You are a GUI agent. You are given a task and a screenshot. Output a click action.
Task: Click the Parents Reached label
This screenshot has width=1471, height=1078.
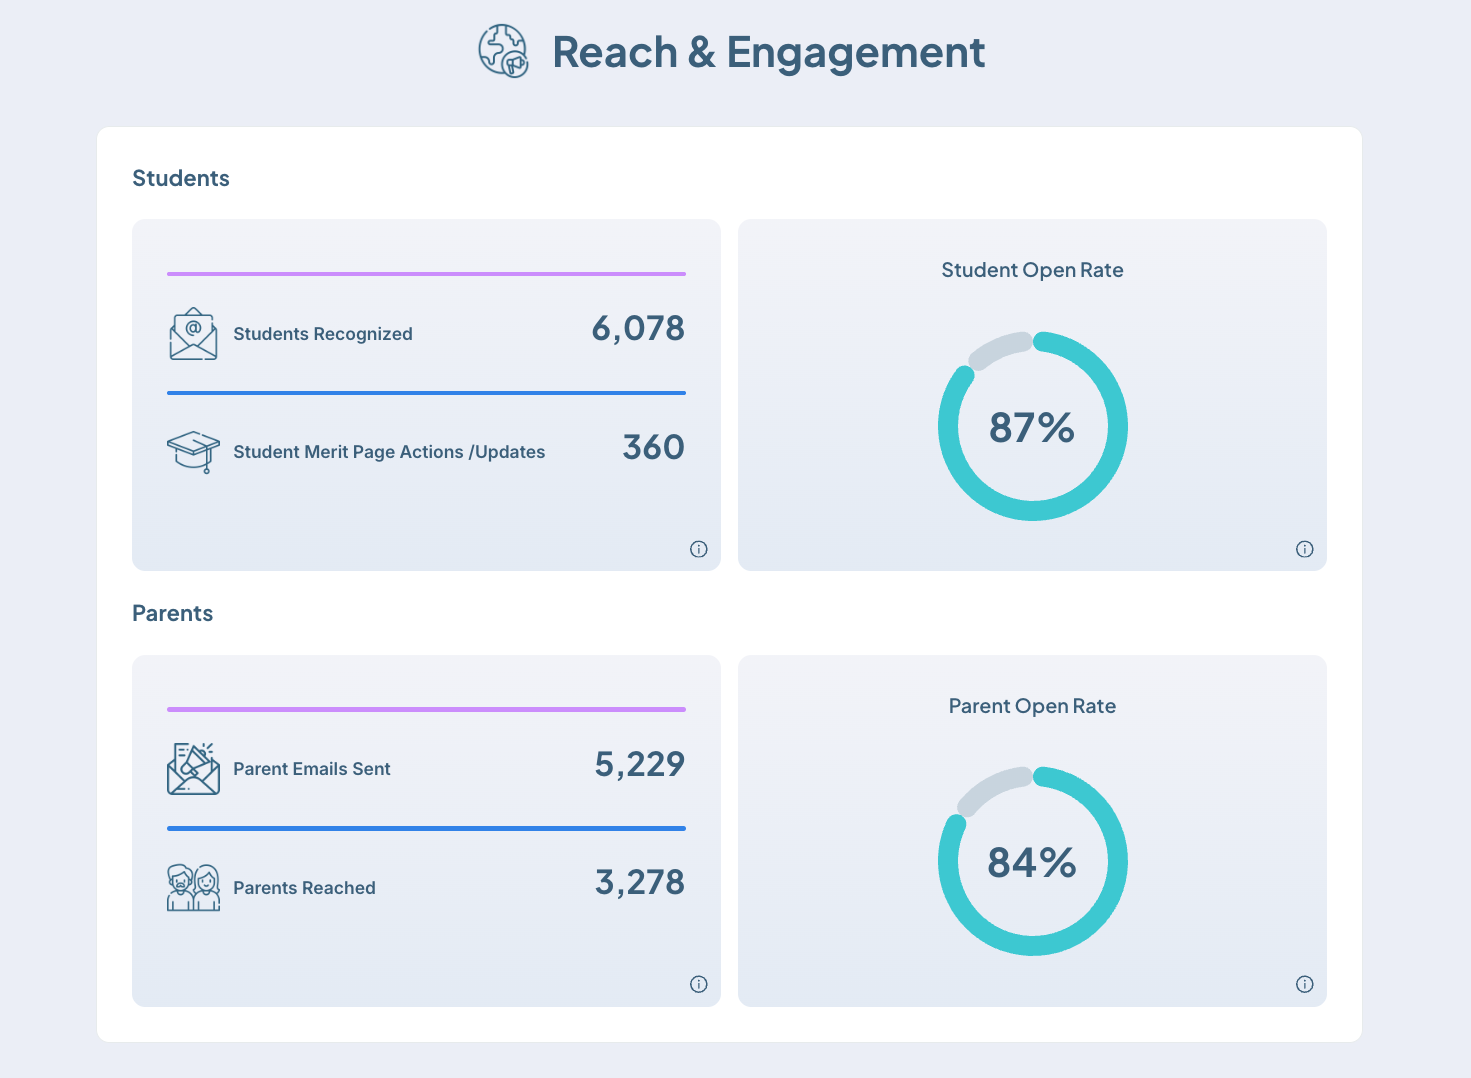304,888
